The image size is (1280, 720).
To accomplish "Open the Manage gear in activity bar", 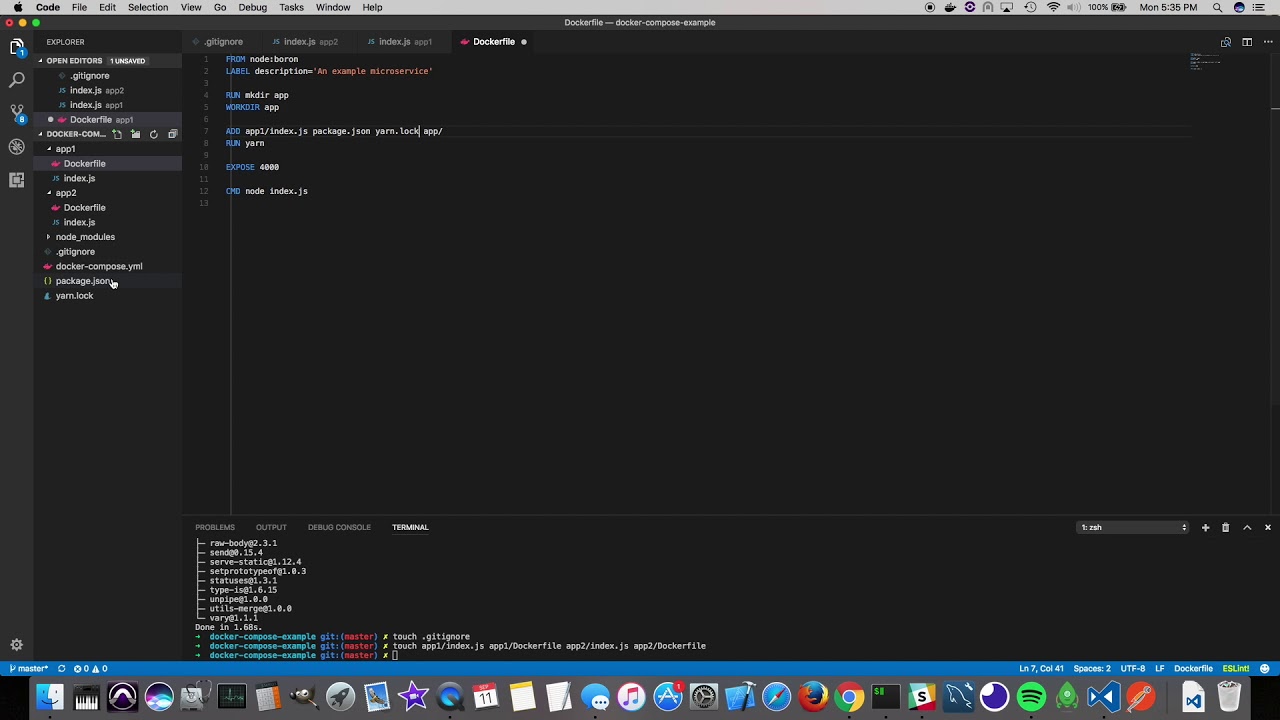I will [16, 645].
